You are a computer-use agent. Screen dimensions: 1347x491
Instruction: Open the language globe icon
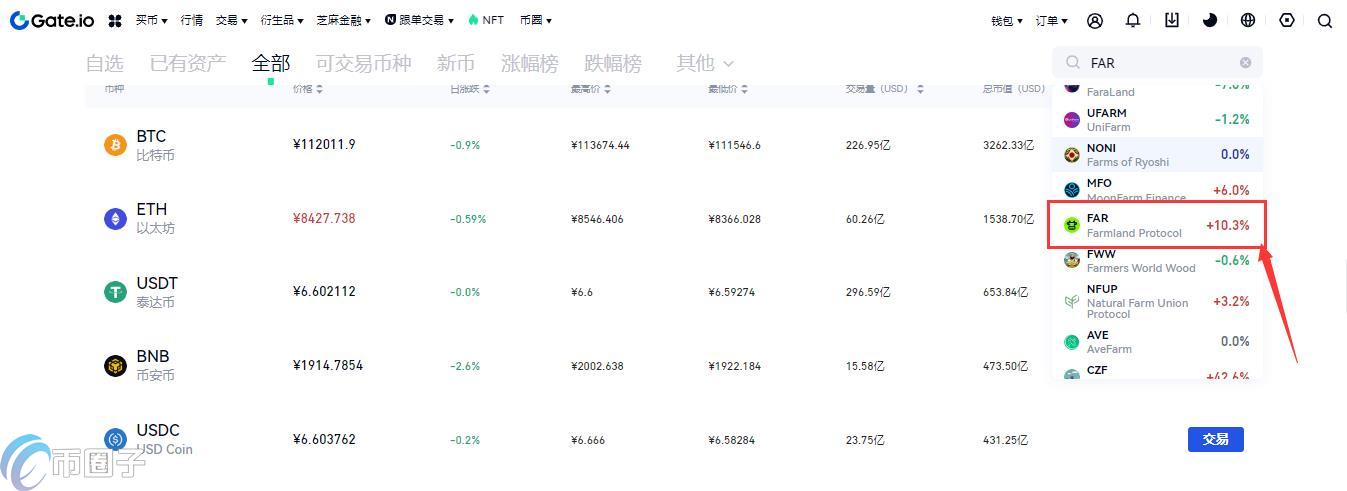tap(1248, 20)
